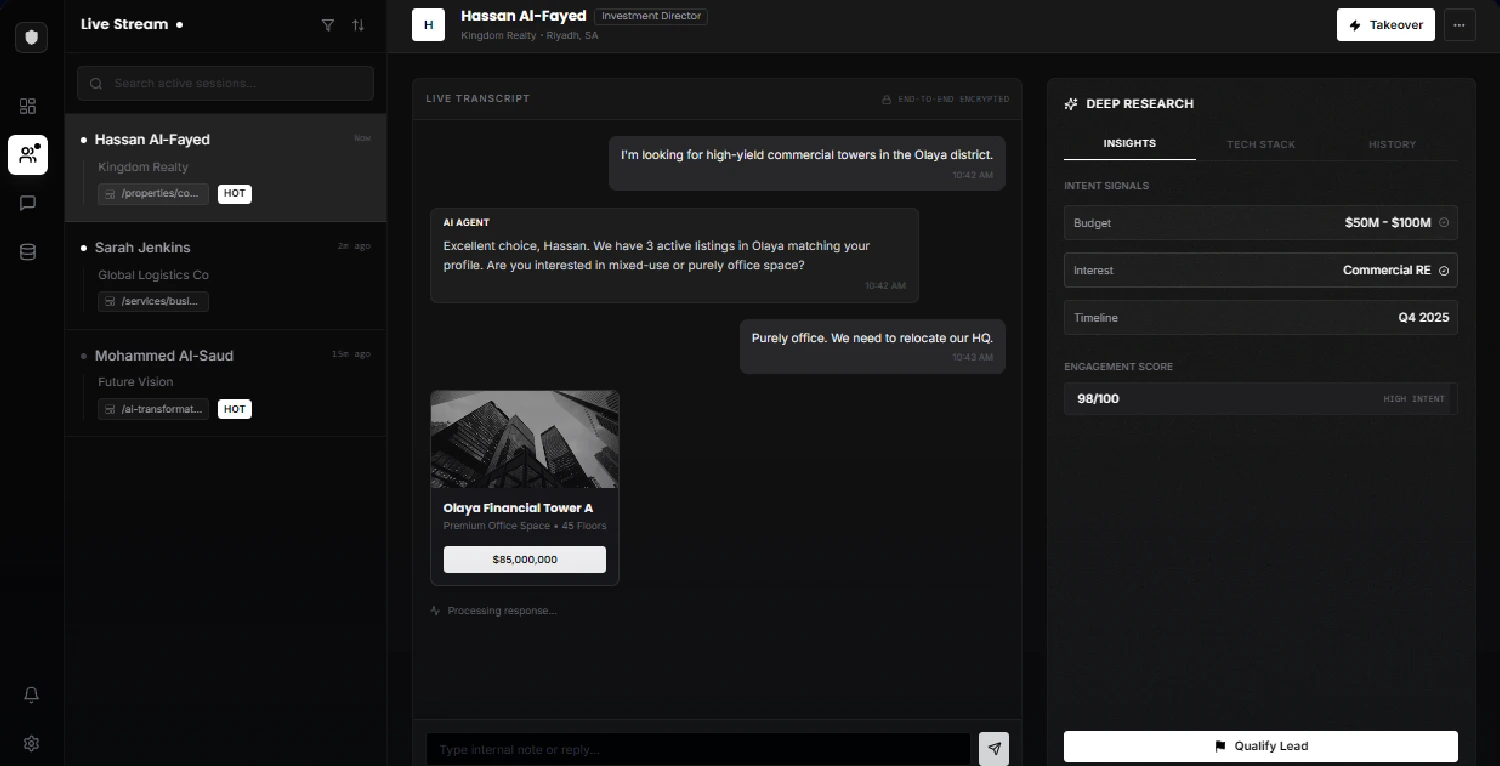Click the $85,000,000 price button
Image resolution: width=1500 pixels, height=766 pixels.
pyautogui.click(x=524, y=560)
